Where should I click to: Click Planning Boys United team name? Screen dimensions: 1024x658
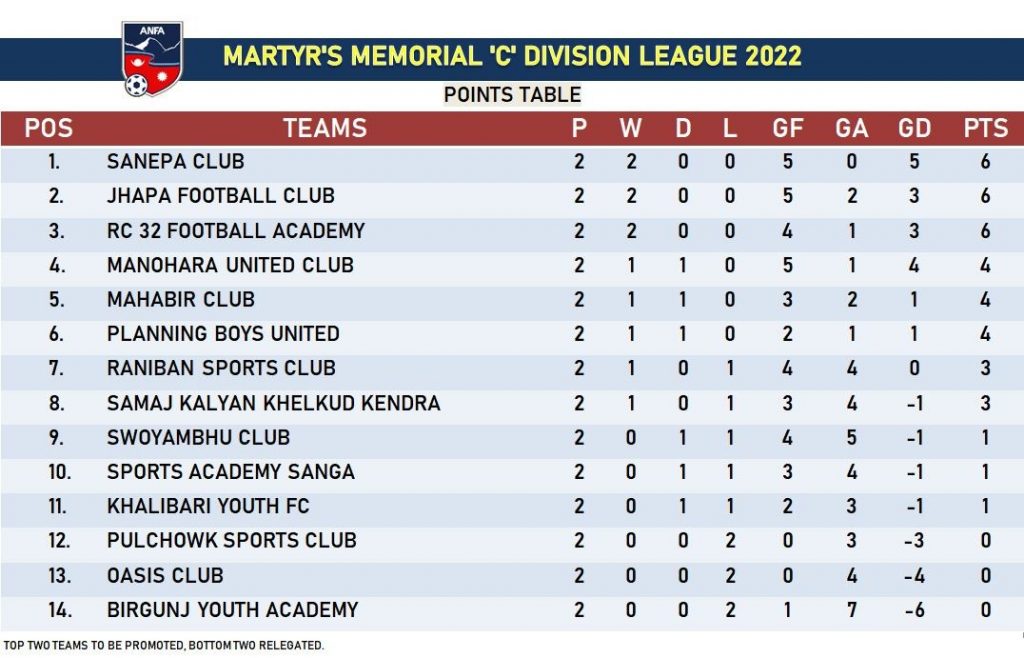click(x=223, y=334)
